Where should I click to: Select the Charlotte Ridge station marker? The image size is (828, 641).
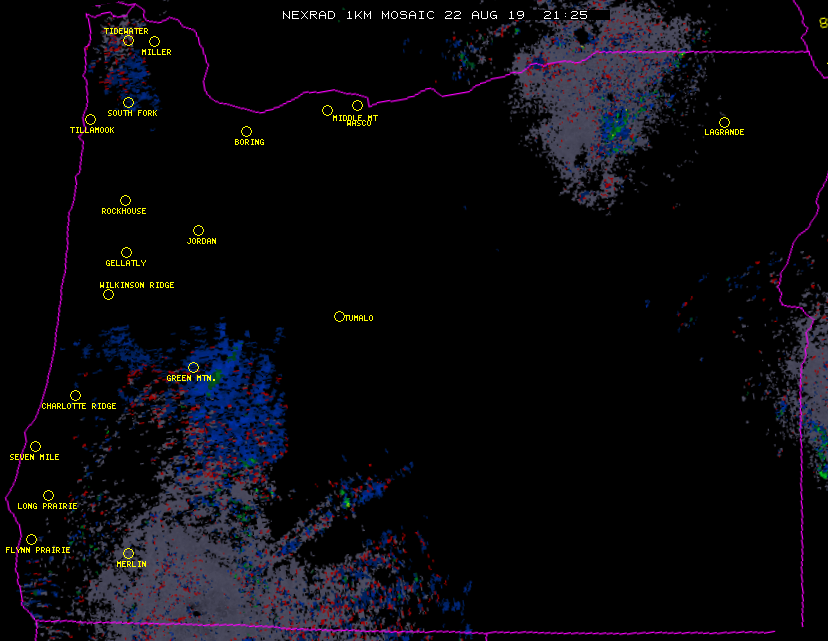75,396
